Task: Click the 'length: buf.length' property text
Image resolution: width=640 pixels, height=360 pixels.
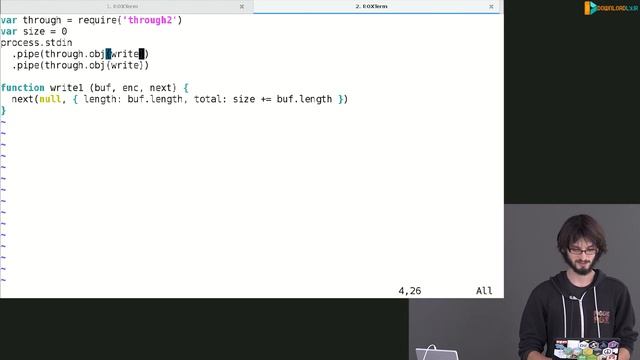Action: pos(133,99)
